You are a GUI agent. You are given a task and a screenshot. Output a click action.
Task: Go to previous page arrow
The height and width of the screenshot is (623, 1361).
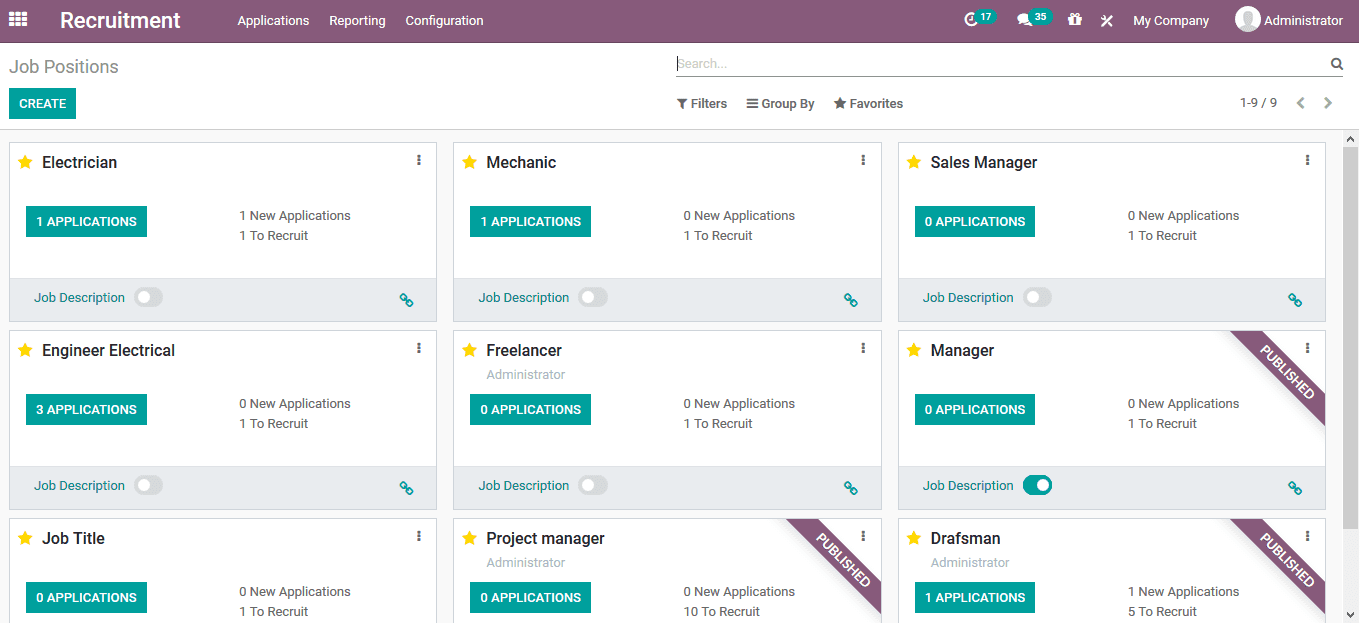point(1300,103)
